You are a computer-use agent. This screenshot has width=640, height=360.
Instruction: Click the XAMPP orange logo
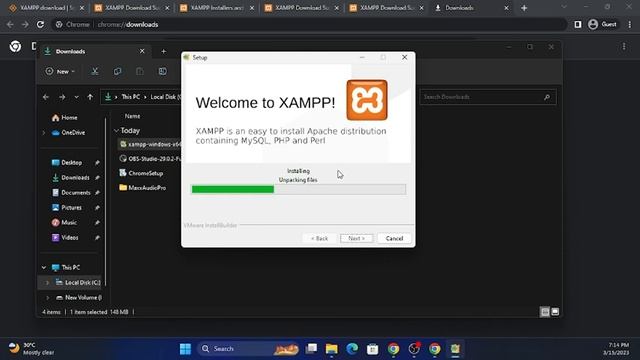coord(367,100)
